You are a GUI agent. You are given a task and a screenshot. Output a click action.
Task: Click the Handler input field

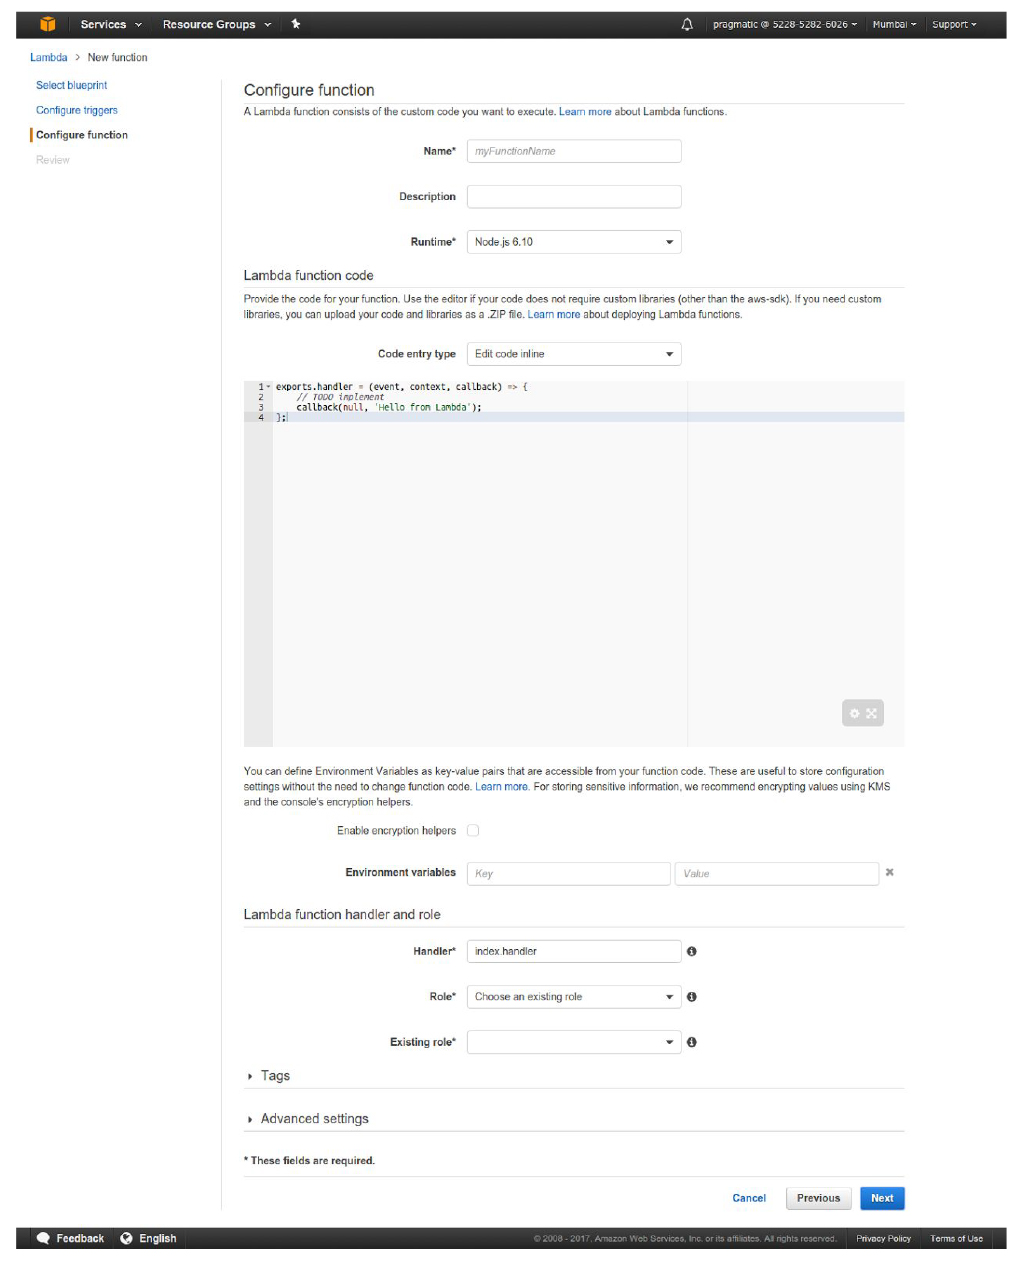pos(574,951)
